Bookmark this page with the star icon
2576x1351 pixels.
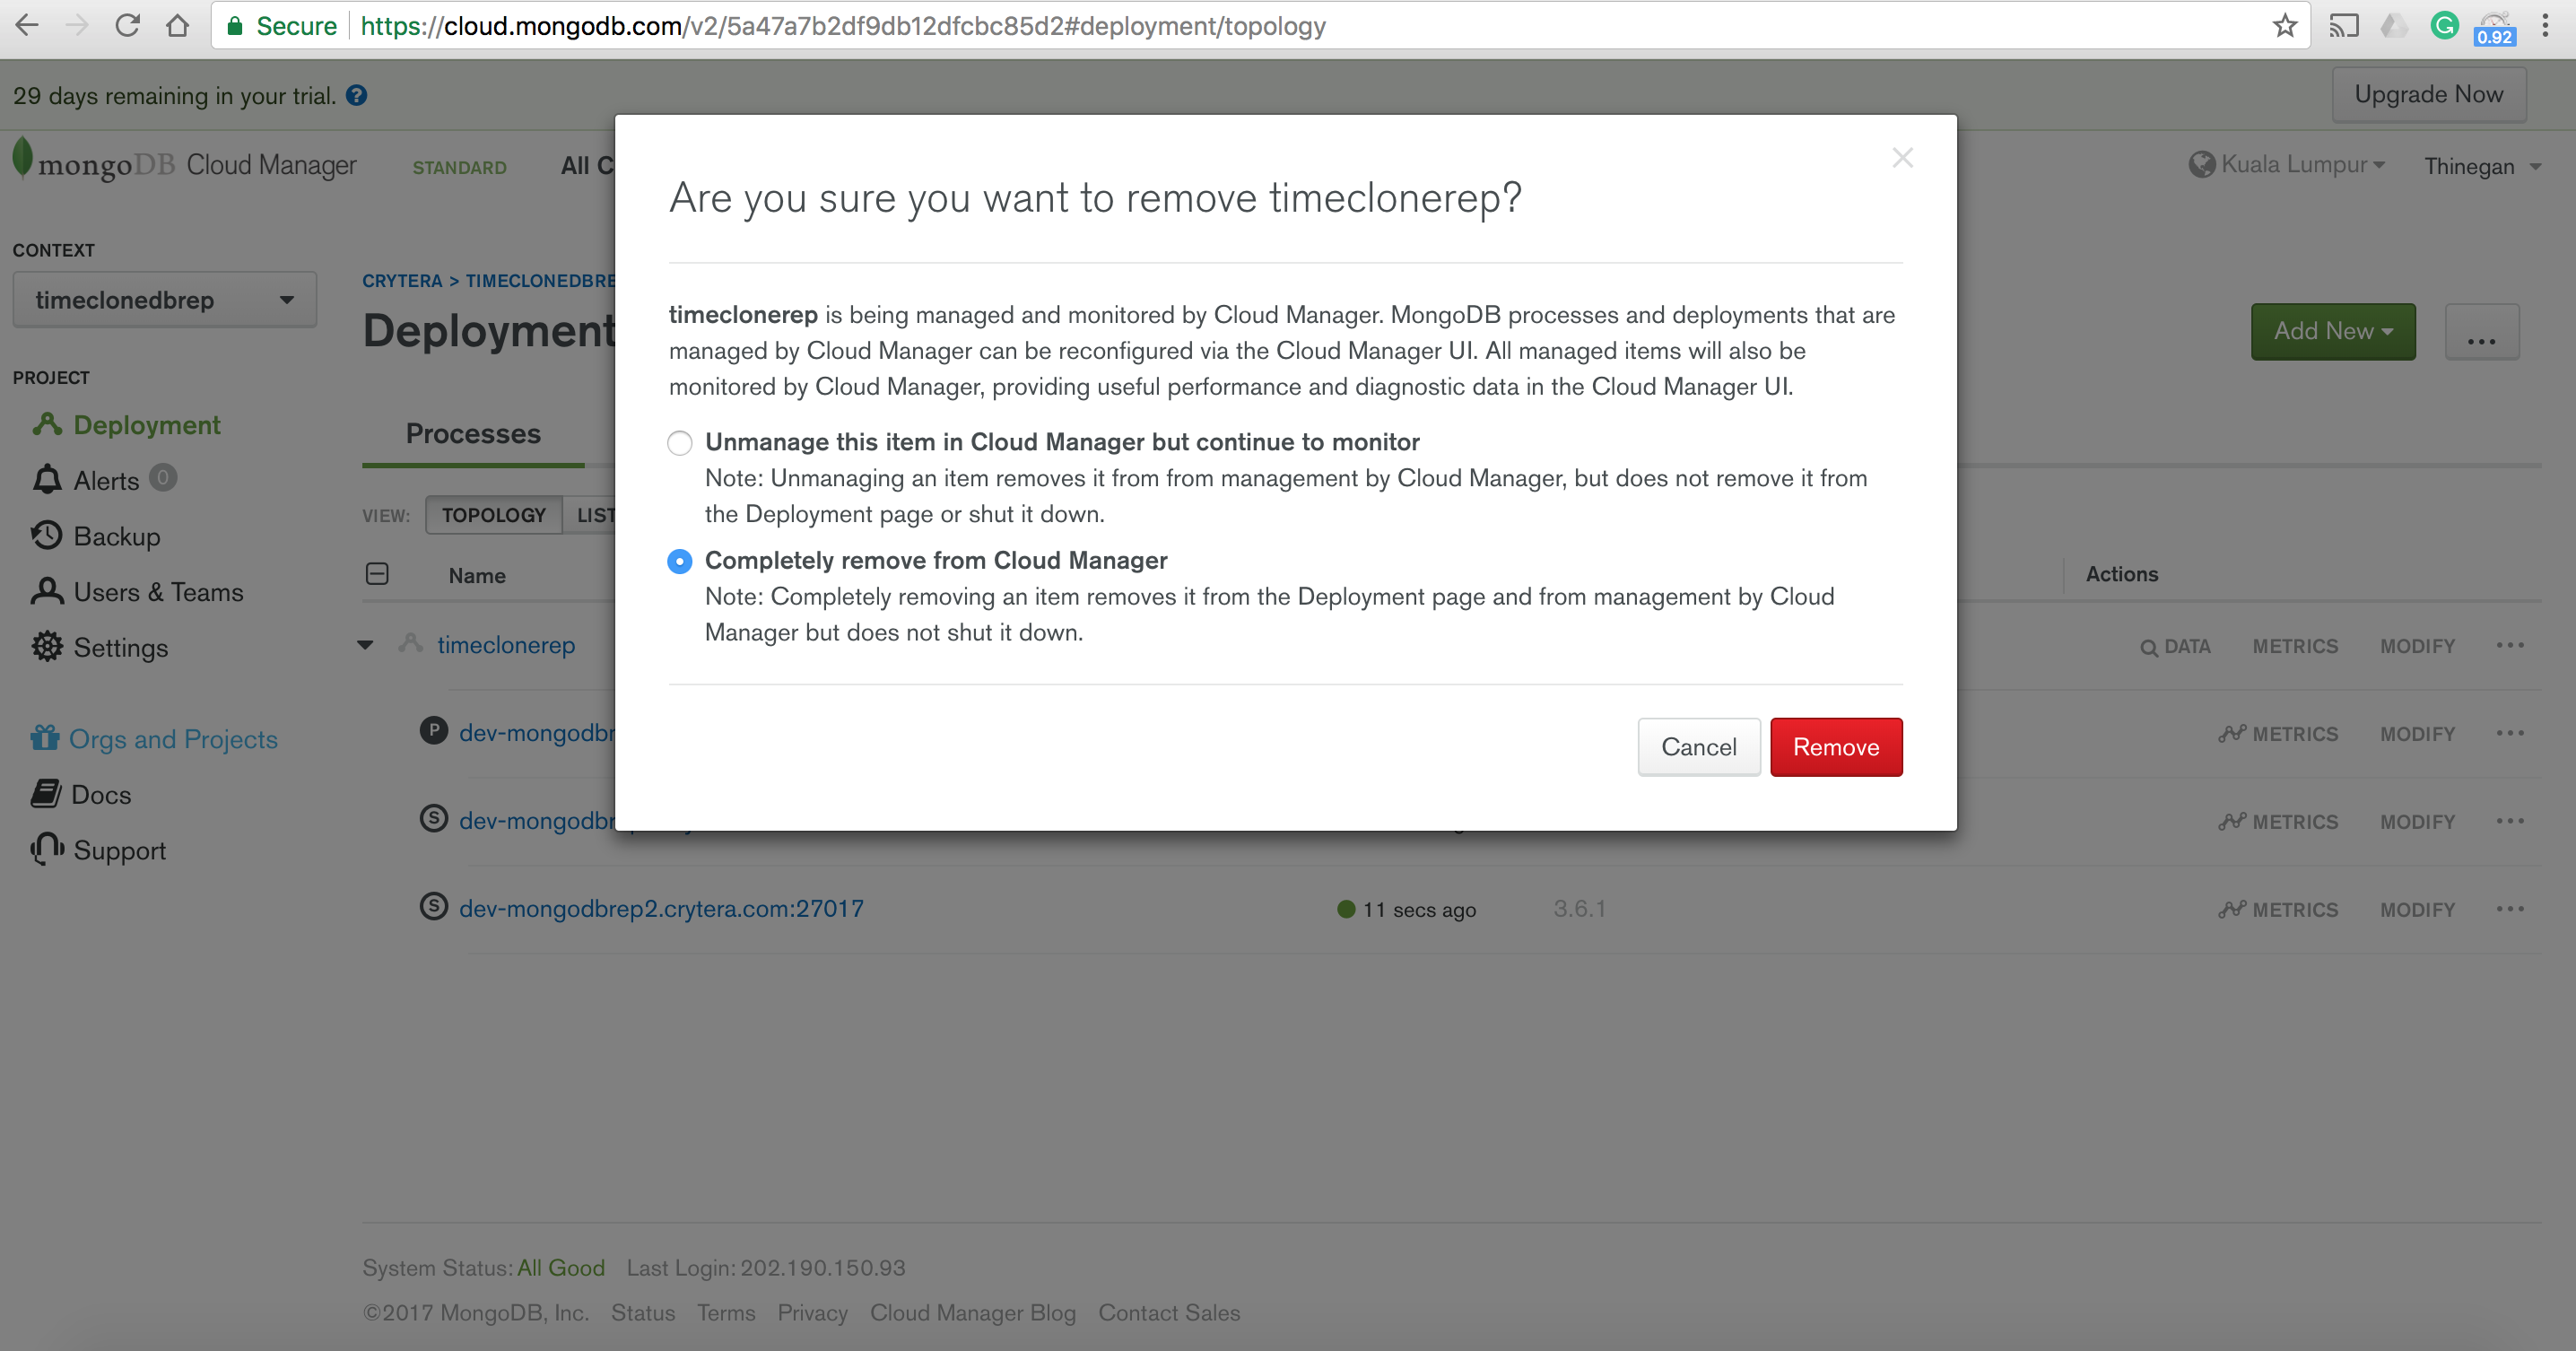pos(2285,25)
